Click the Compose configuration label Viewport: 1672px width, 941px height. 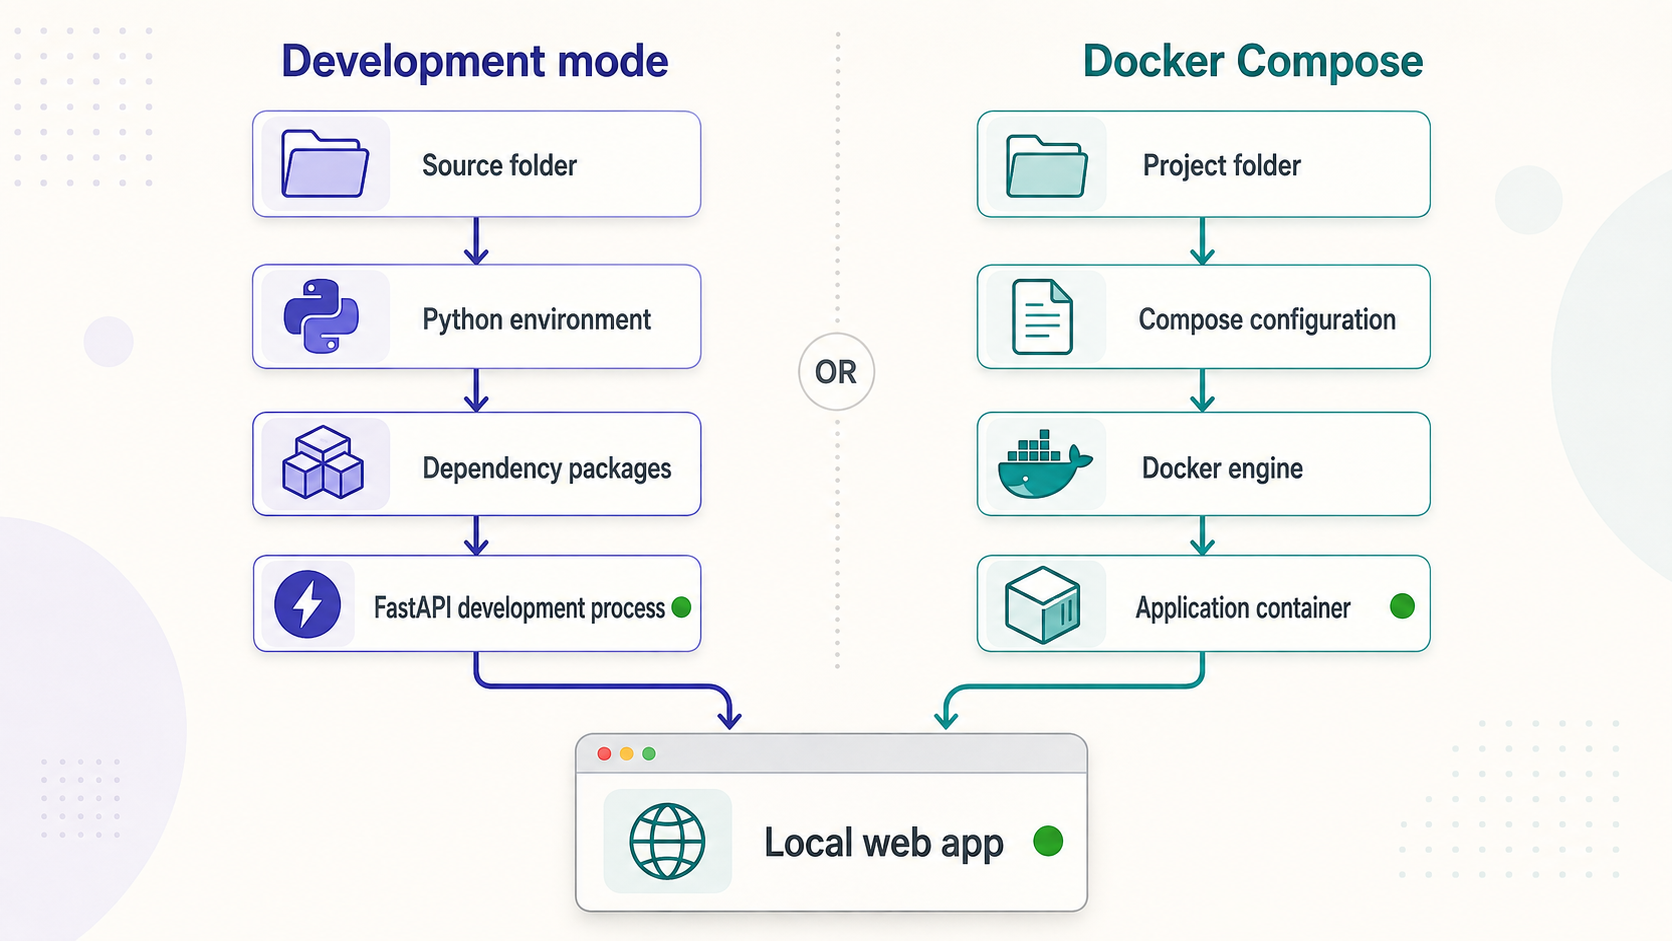pos(1267,320)
